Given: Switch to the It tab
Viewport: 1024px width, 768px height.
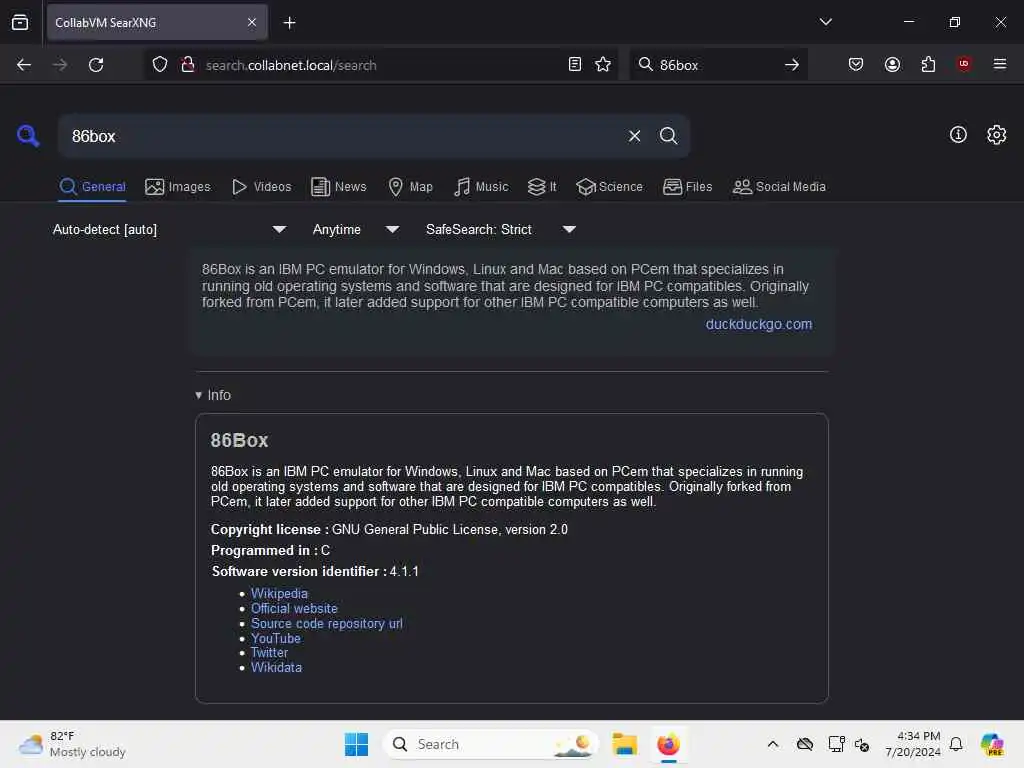Looking at the screenshot, I should (x=542, y=187).
